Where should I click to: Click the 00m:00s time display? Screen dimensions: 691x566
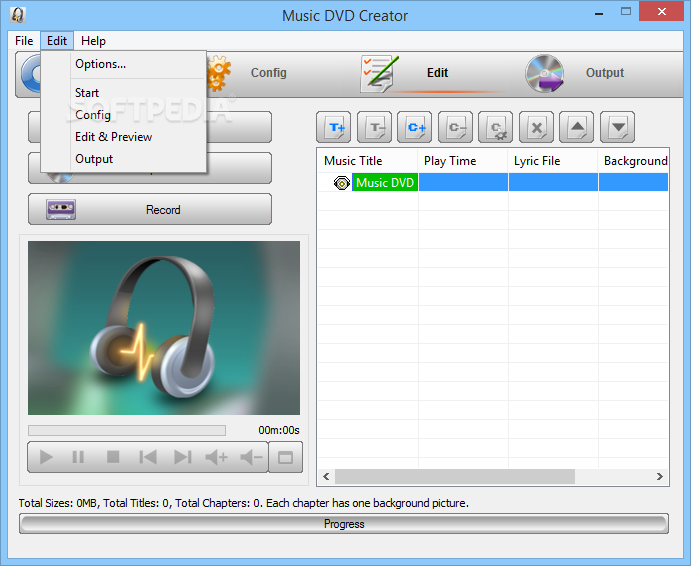pos(279,430)
